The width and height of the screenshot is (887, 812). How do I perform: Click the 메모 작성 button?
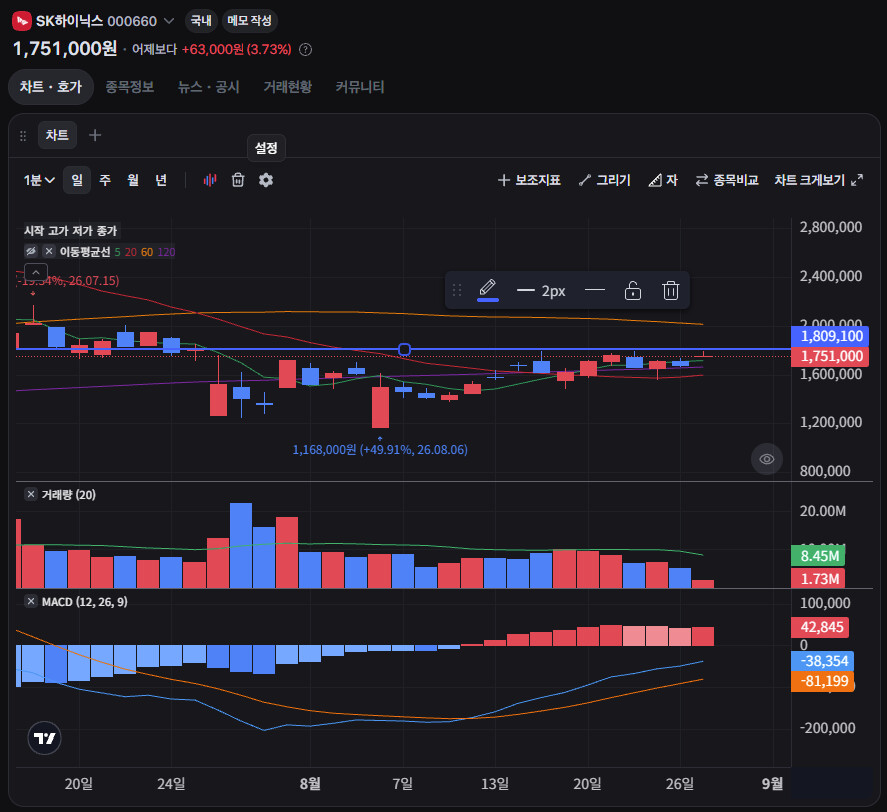pyautogui.click(x=249, y=21)
